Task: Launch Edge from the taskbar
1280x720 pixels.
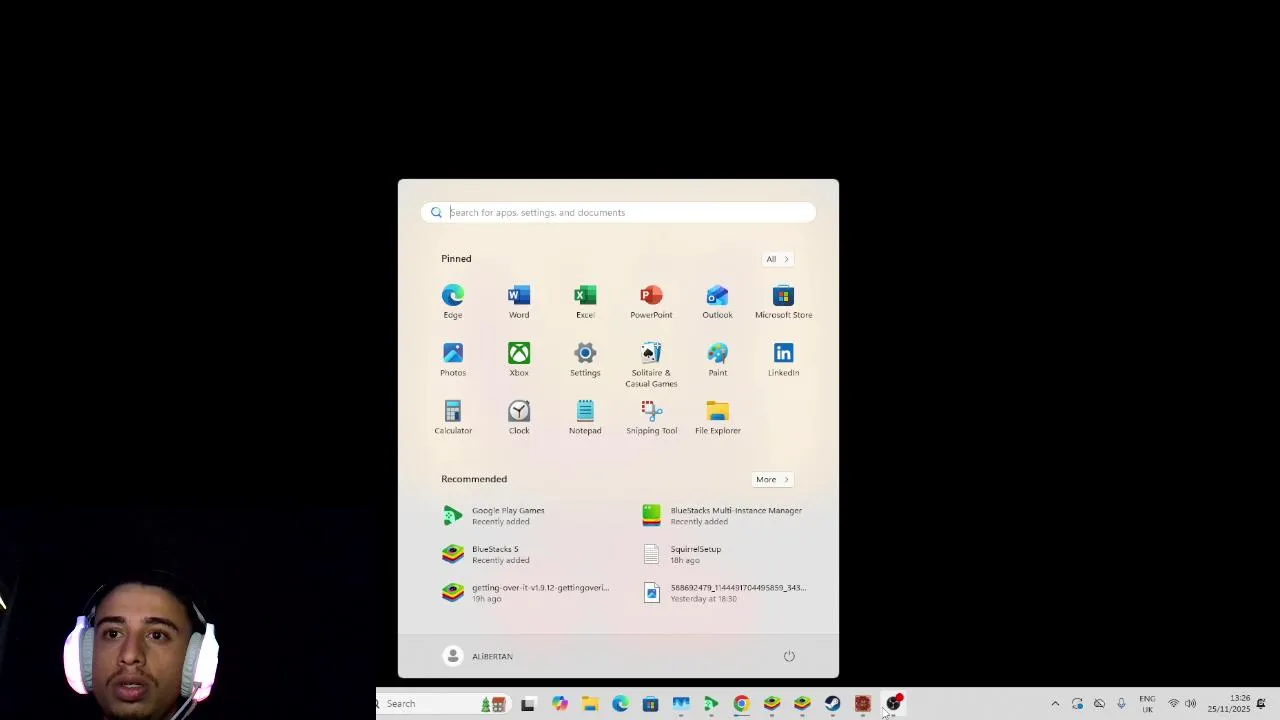Action: click(x=620, y=704)
